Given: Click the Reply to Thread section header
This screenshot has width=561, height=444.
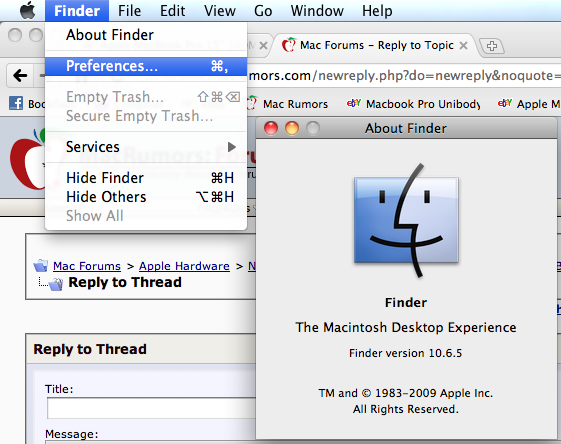Looking at the screenshot, I should [x=90, y=349].
